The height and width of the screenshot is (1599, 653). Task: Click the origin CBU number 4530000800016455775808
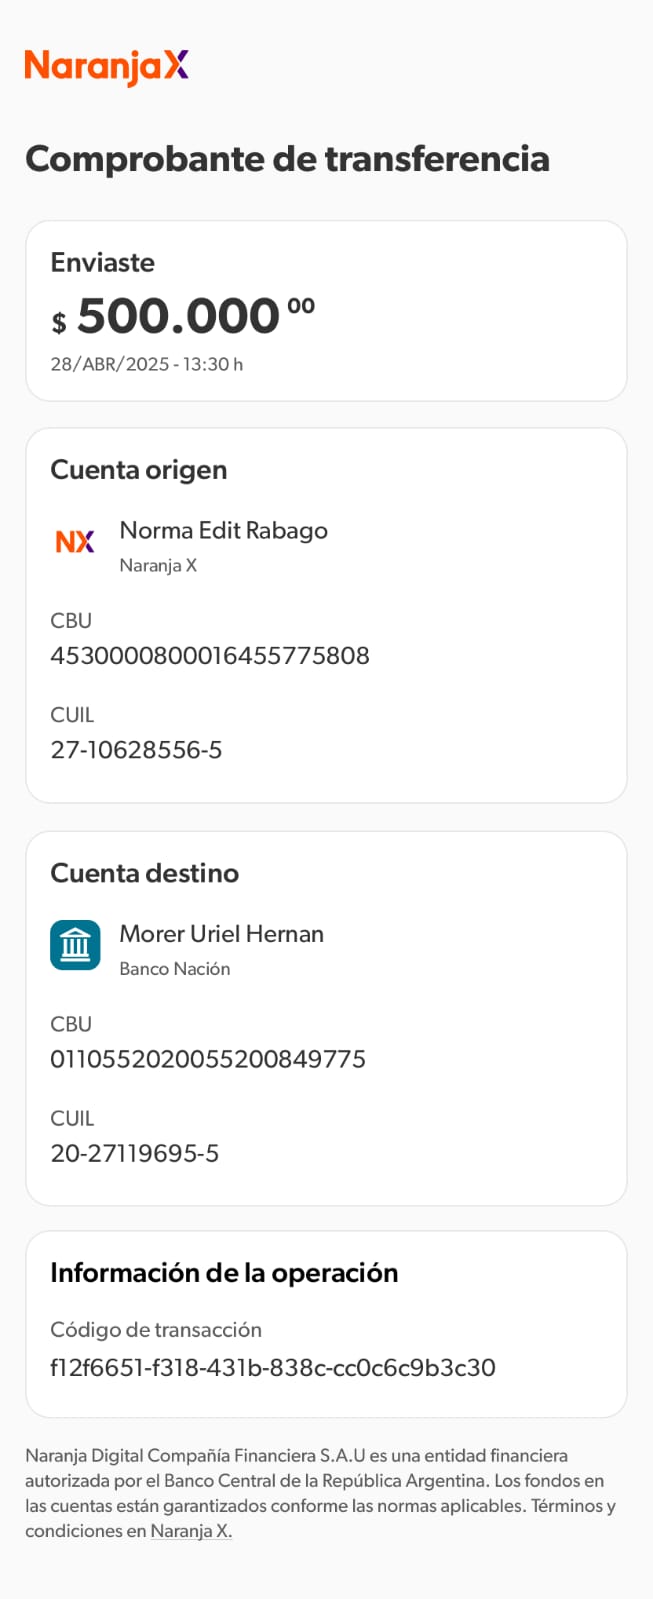point(210,656)
